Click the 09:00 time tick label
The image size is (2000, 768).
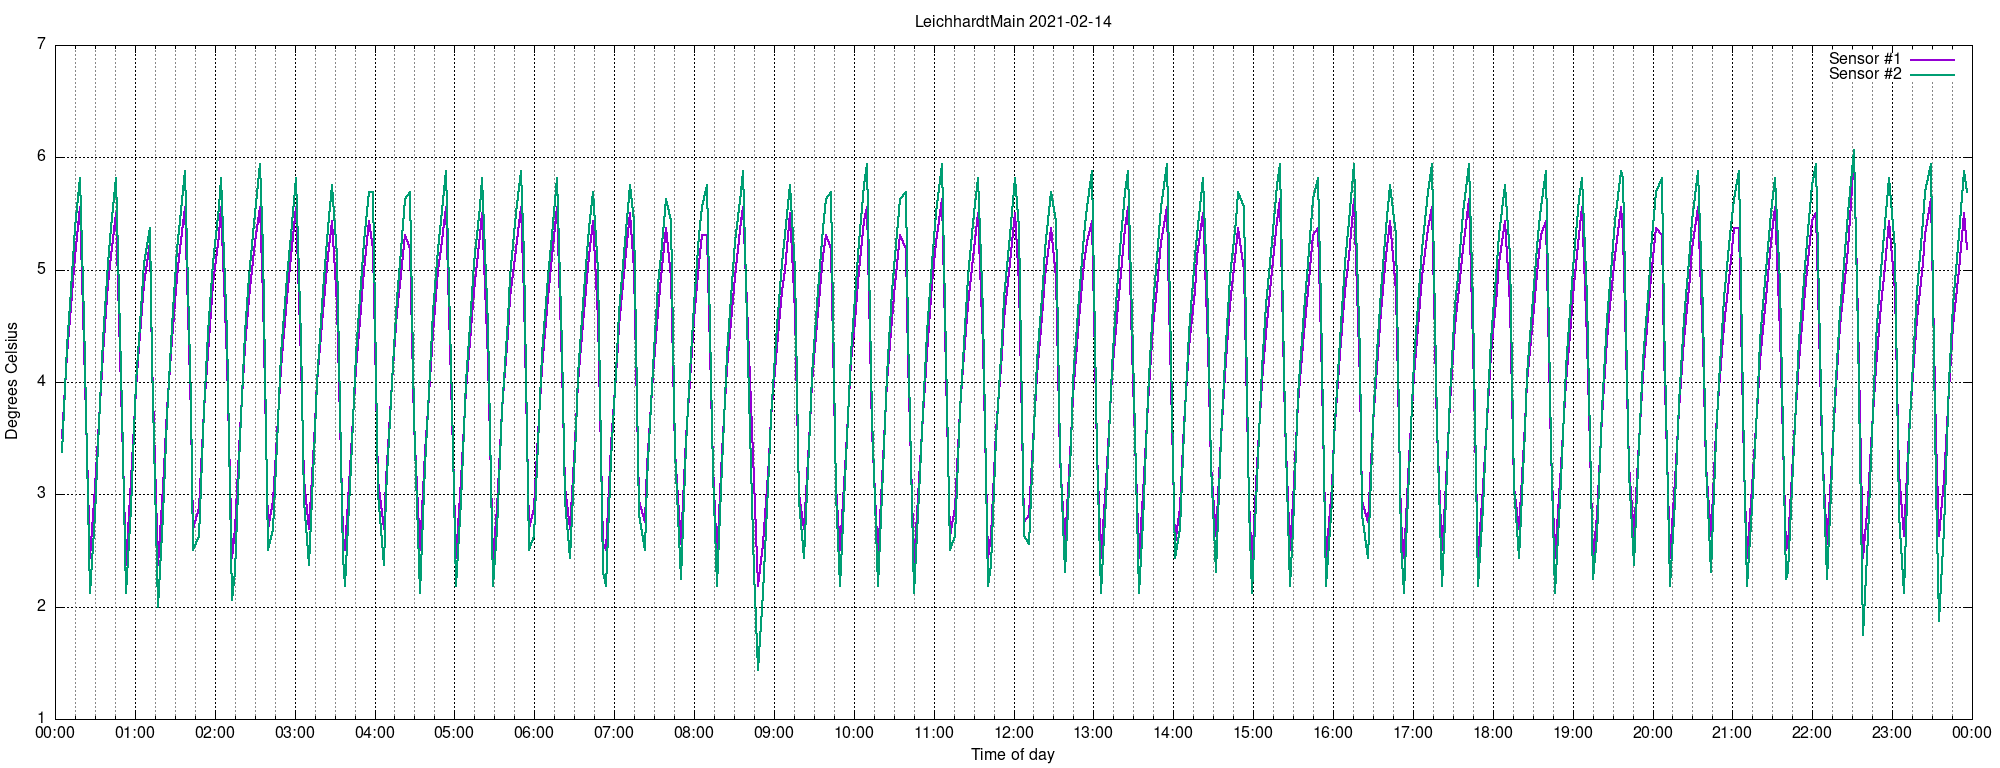[x=774, y=732]
